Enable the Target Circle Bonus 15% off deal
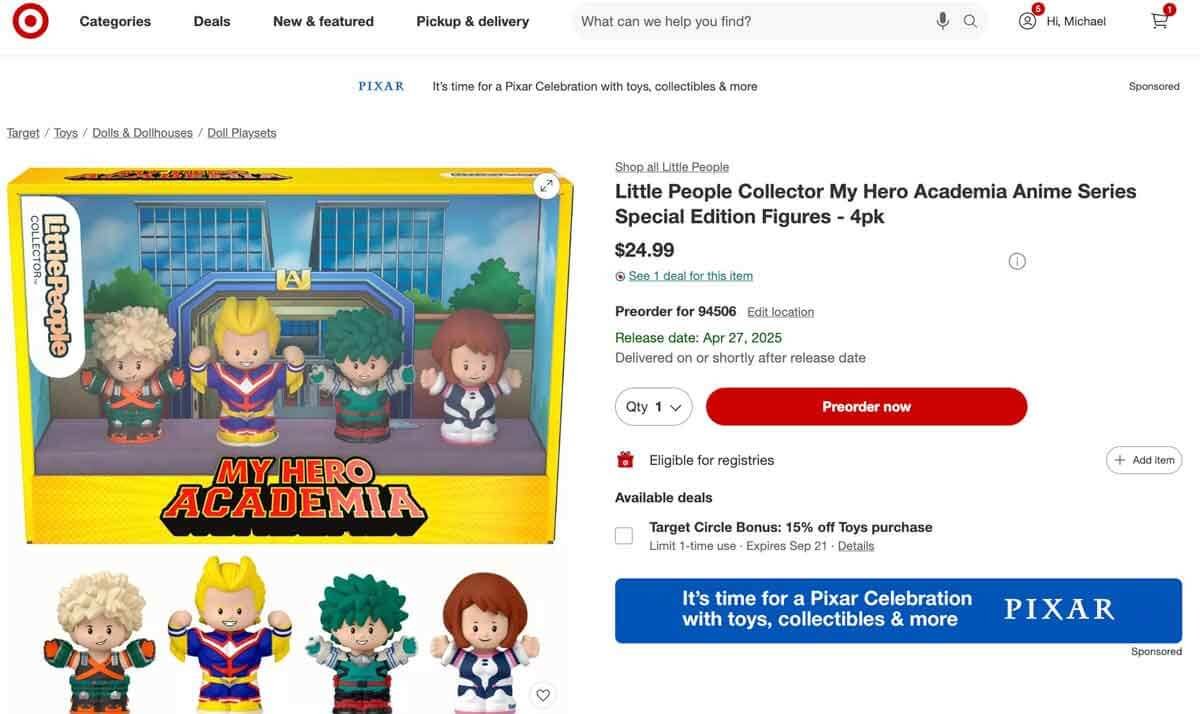1200x714 pixels. point(623,535)
